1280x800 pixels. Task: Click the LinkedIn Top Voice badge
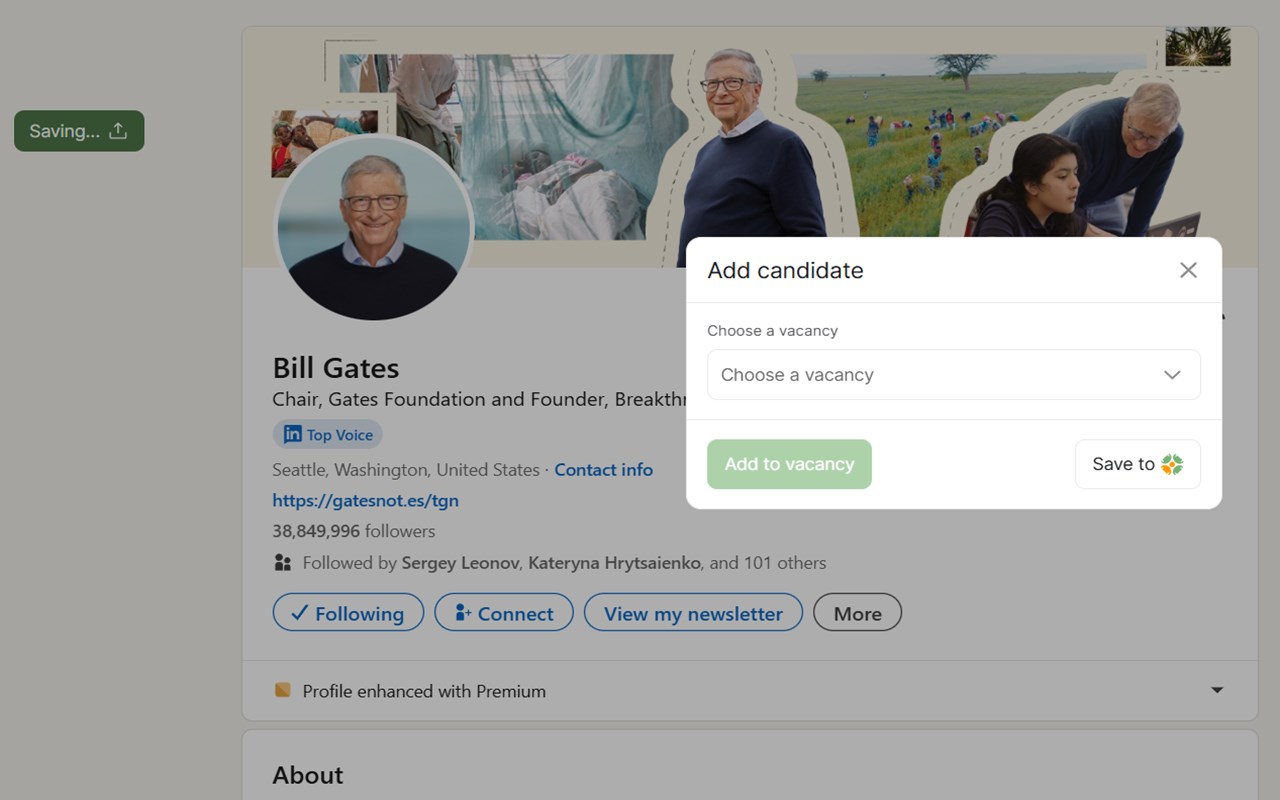328,434
